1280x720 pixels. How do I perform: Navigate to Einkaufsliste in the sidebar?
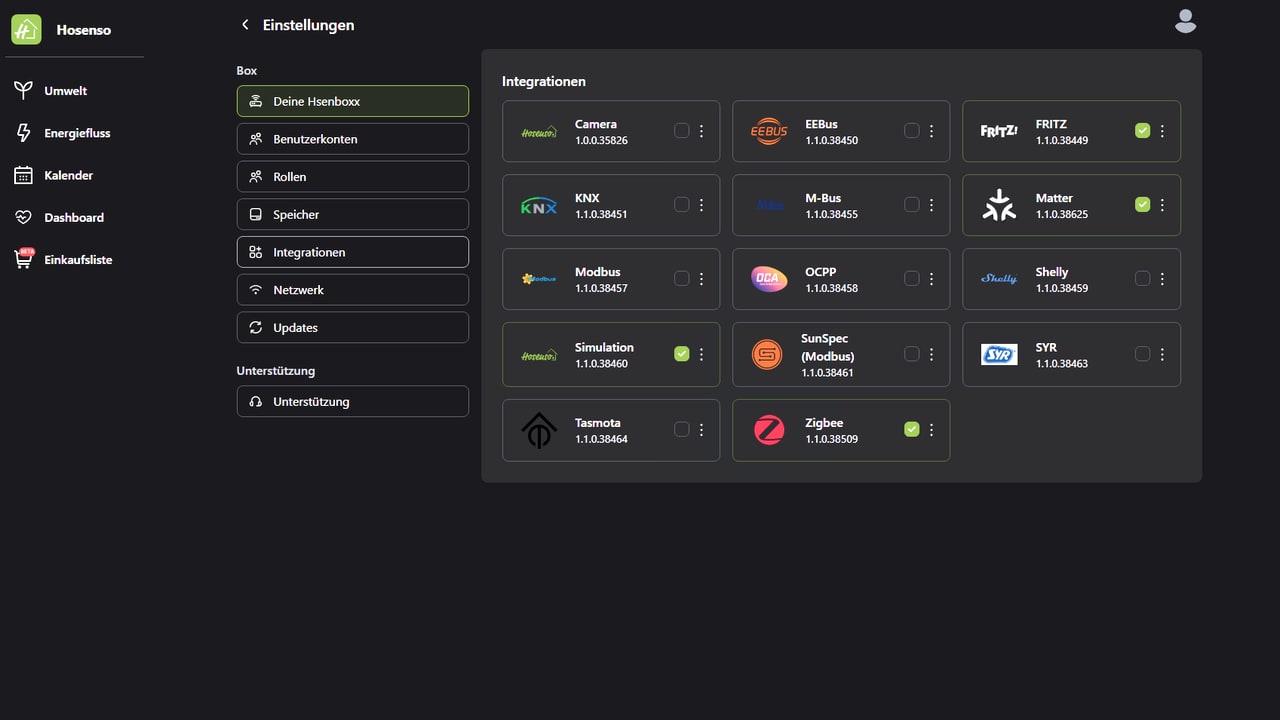(x=78, y=260)
